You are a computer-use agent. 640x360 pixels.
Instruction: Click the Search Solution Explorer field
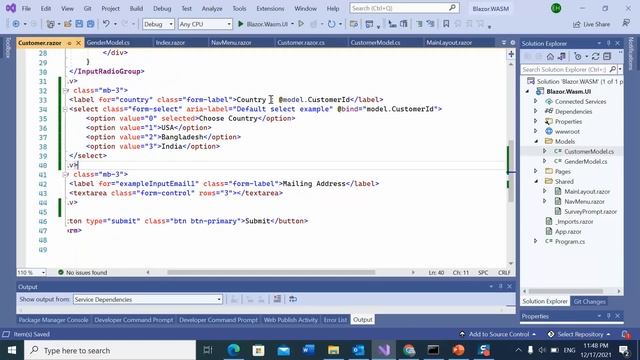pos(565,70)
